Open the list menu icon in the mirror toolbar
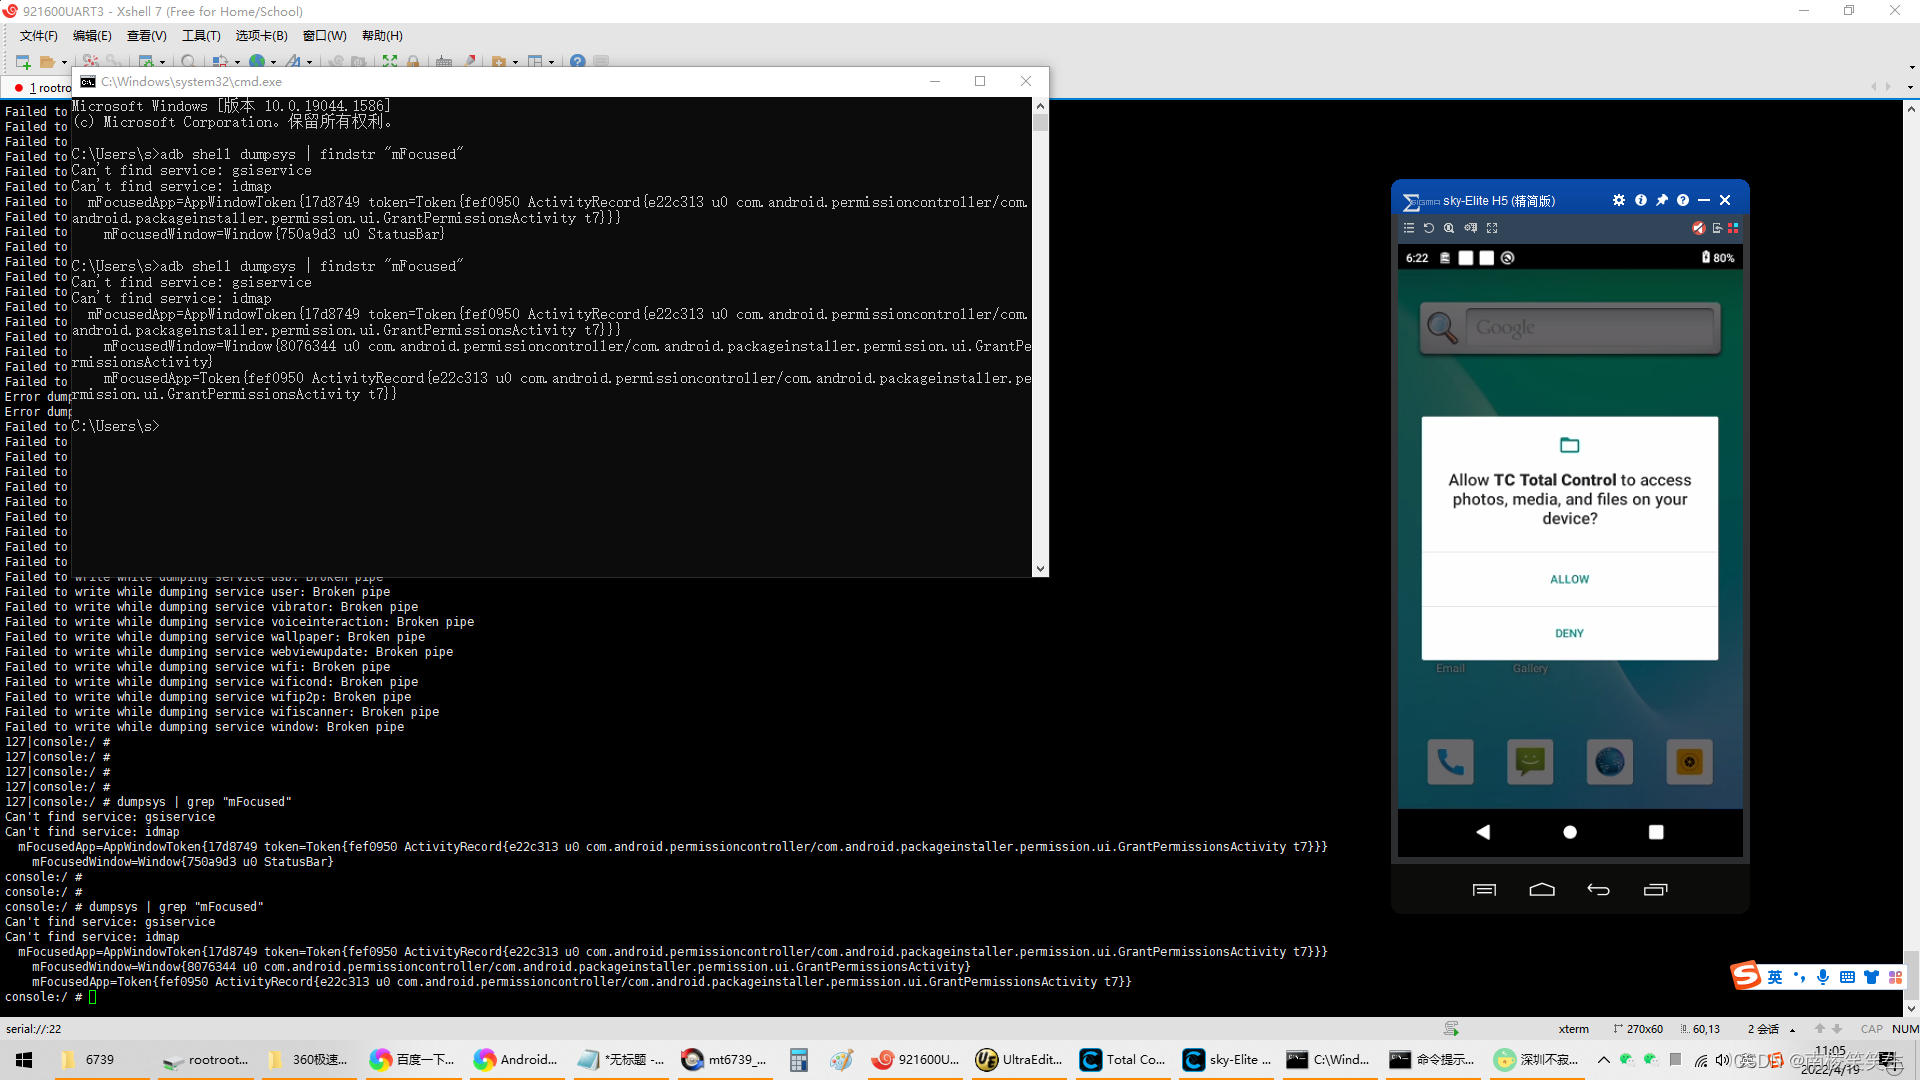This screenshot has height=1080, width=1920. pos(1409,228)
